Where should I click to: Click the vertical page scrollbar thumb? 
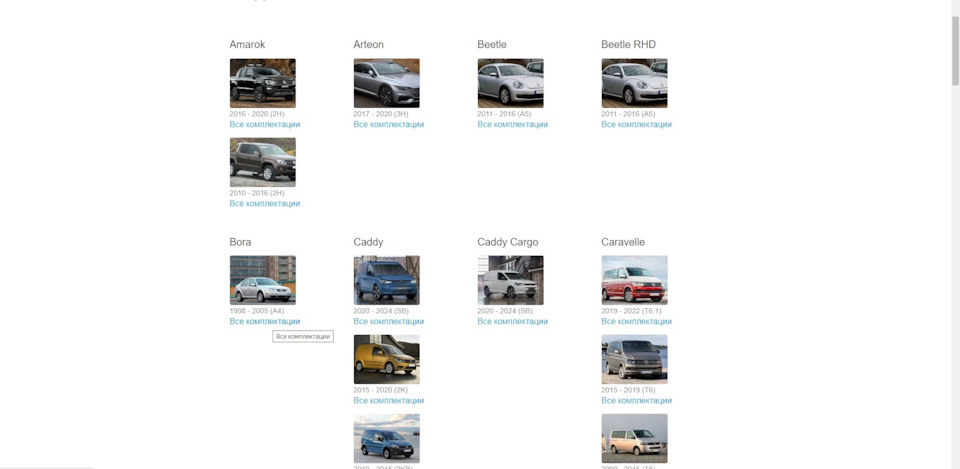coord(955,51)
